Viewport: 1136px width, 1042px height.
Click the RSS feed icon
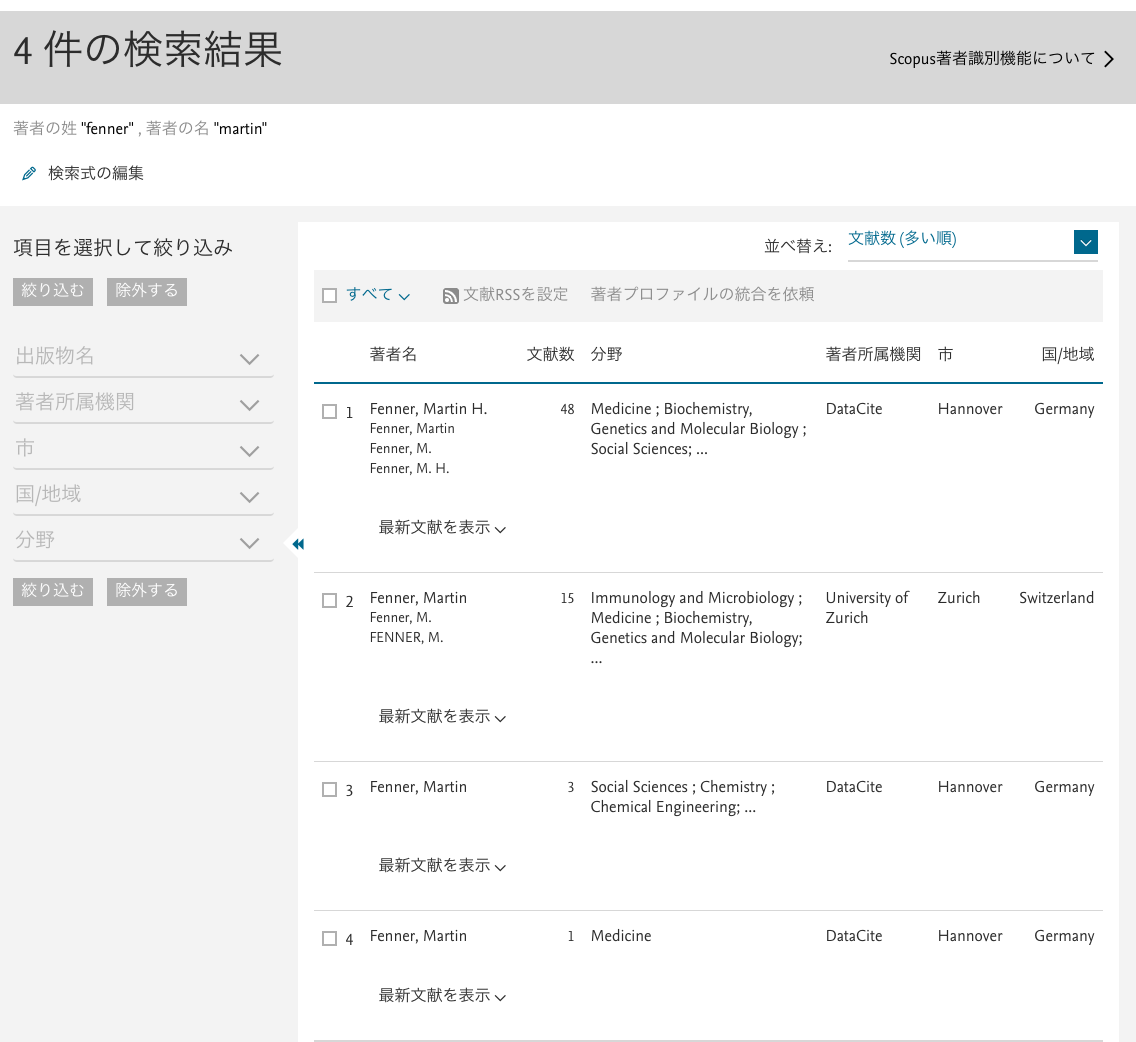(x=451, y=296)
